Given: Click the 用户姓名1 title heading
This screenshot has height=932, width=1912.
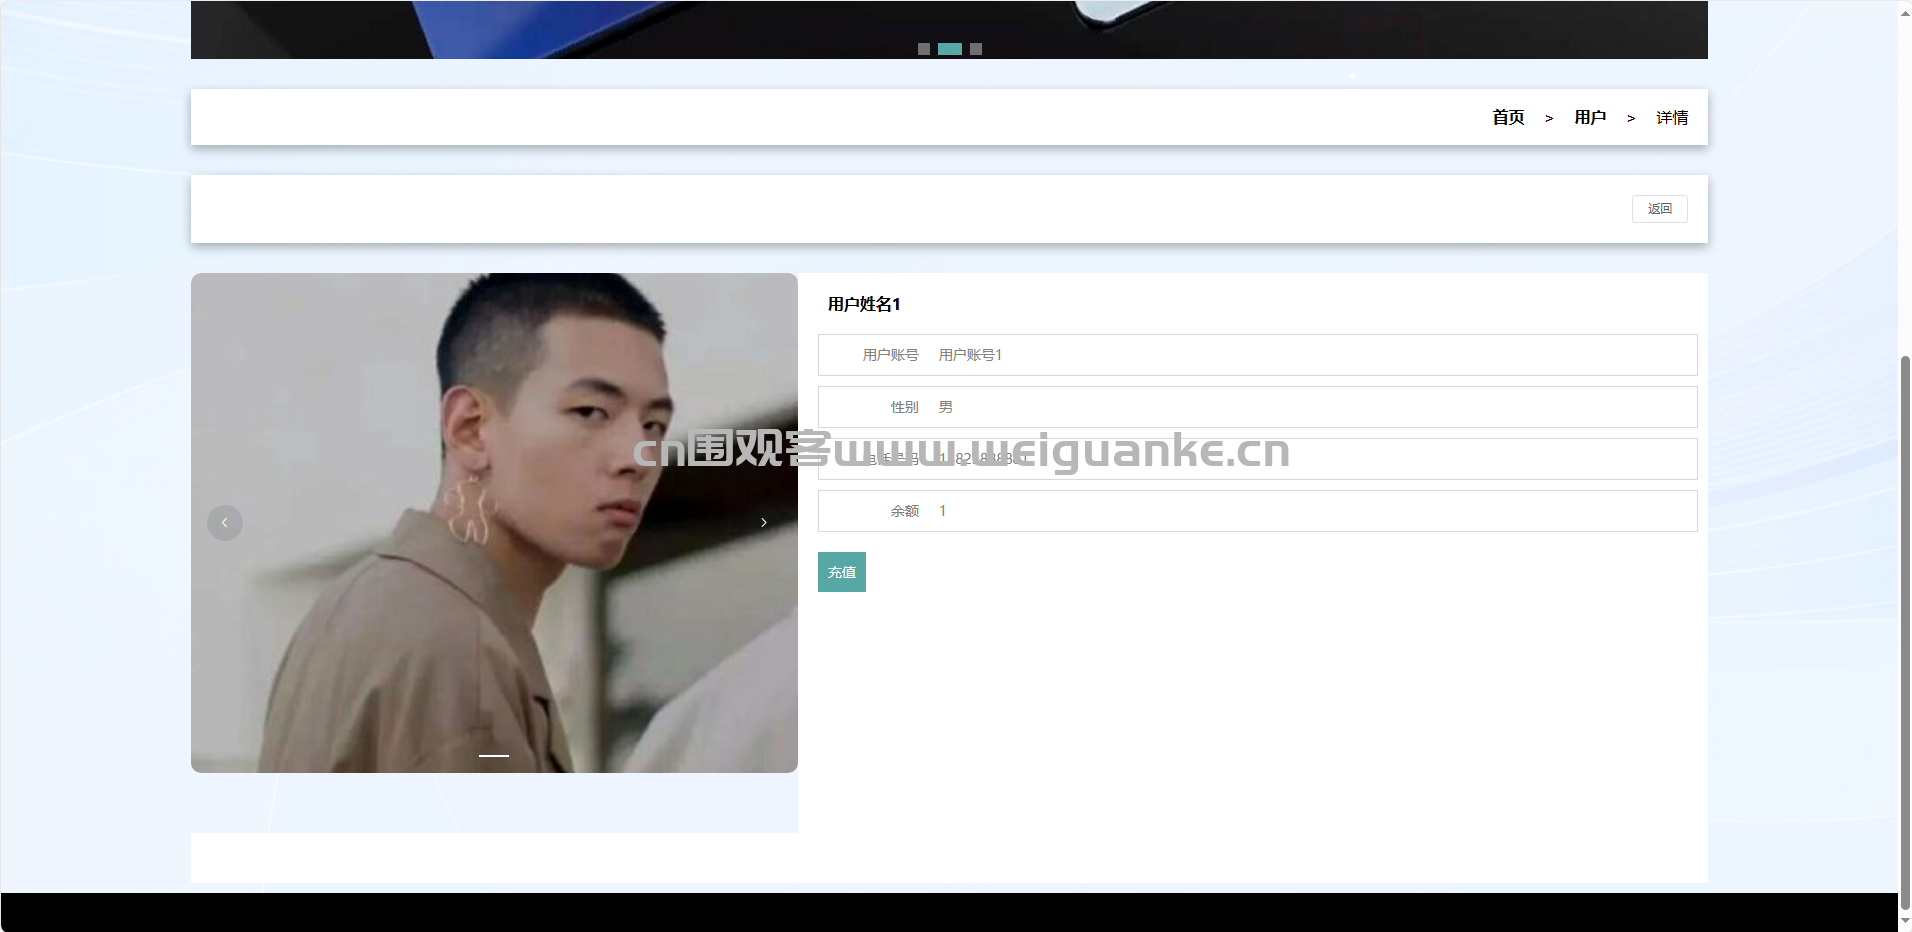Looking at the screenshot, I should [864, 304].
